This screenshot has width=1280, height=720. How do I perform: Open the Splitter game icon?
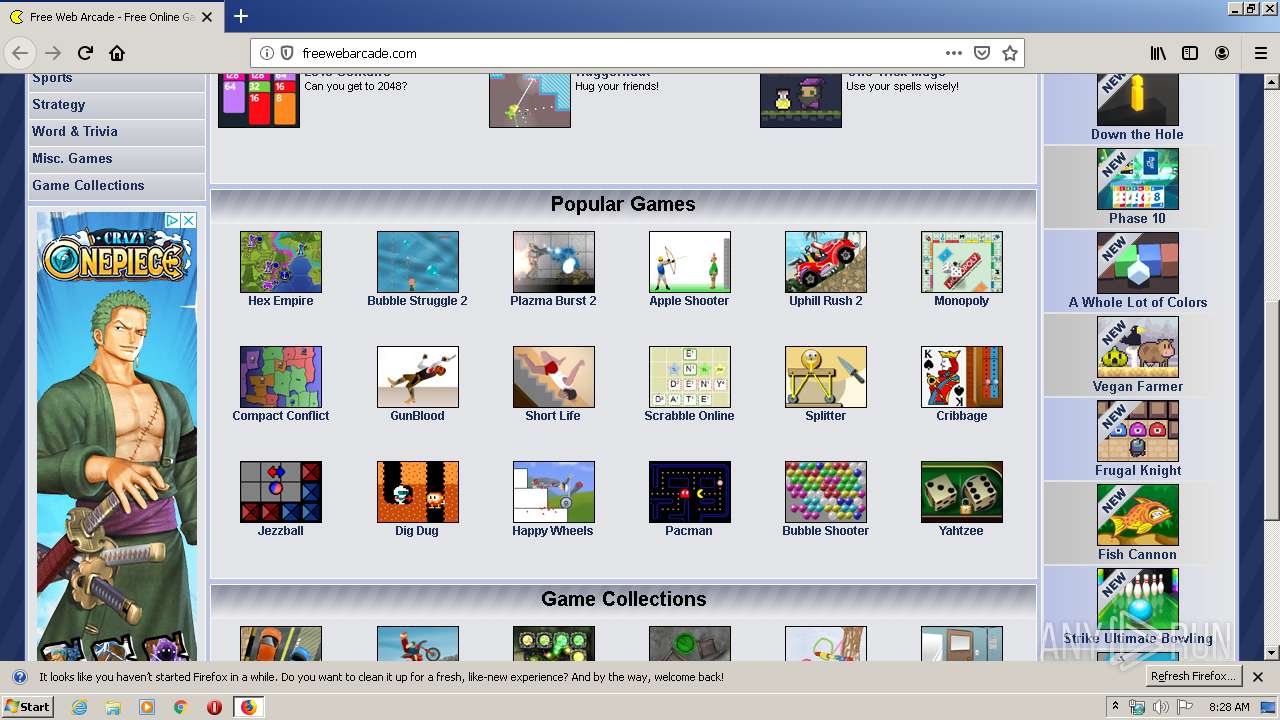click(826, 377)
